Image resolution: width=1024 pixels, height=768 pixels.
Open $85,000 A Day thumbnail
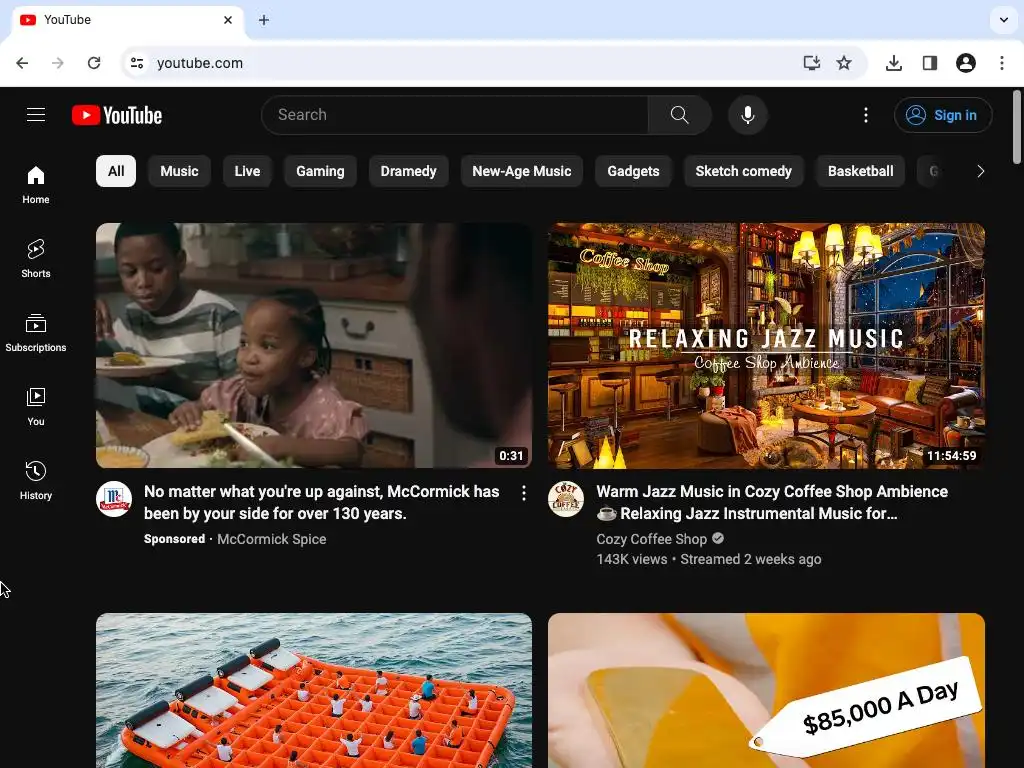point(767,690)
